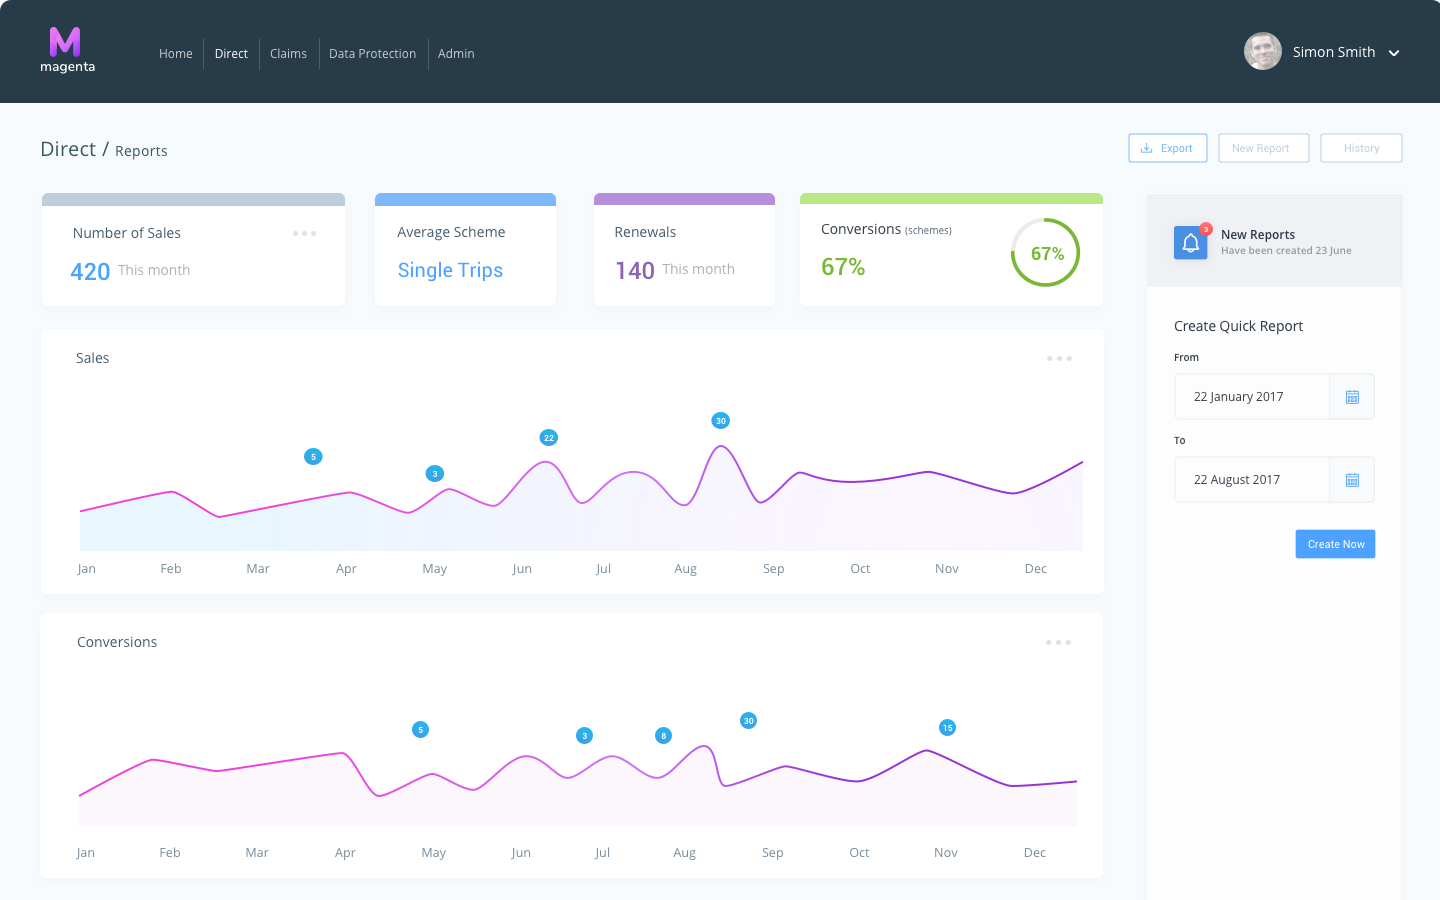Image resolution: width=1440 pixels, height=900 pixels.
Task: Click the red notification badge
Action: pyautogui.click(x=1206, y=229)
